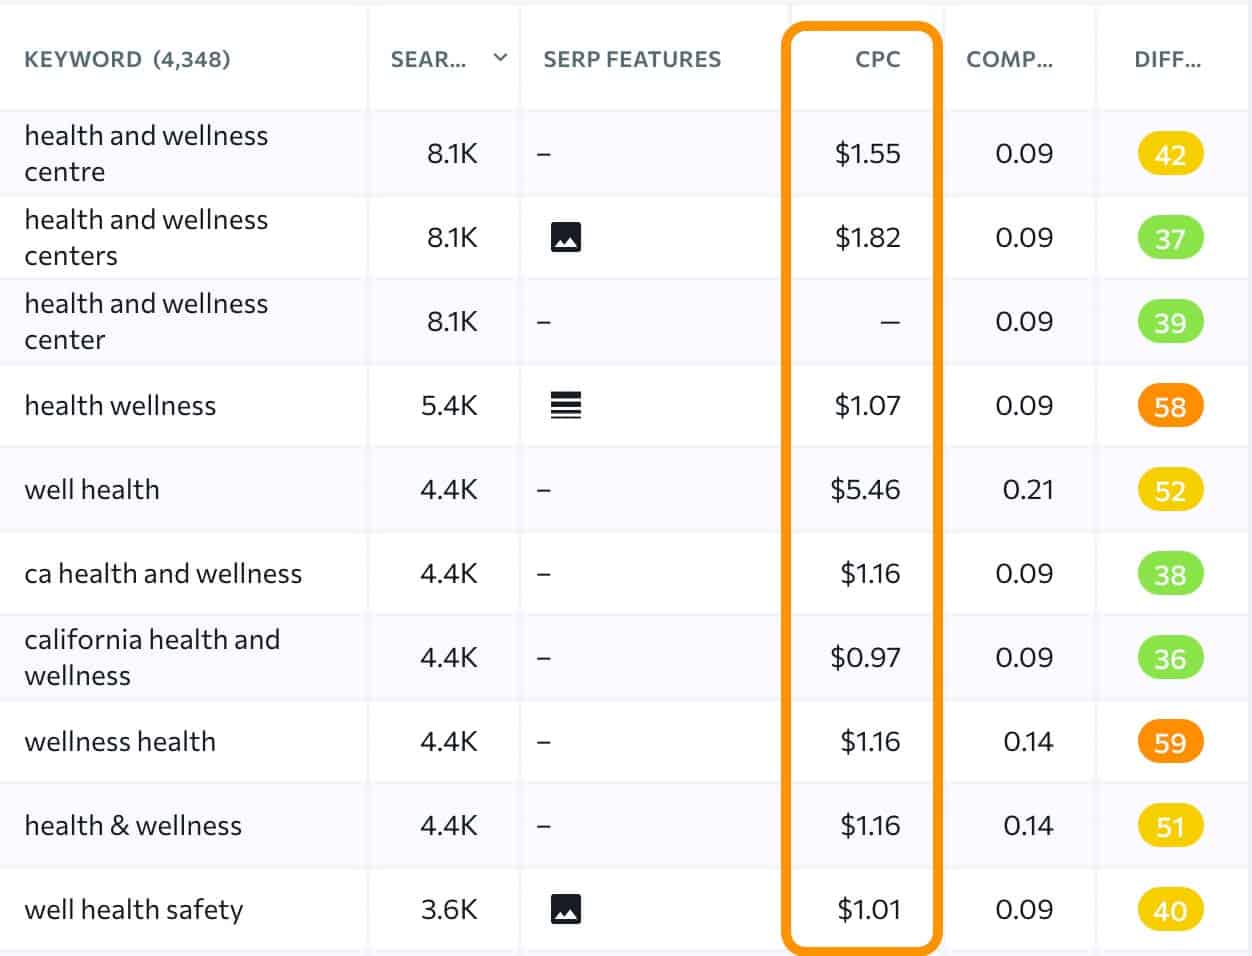Viewport: 1252px width, 956px height.
Task: Select the green 37 difficulty badge
Action: (x=1168, y=237)
